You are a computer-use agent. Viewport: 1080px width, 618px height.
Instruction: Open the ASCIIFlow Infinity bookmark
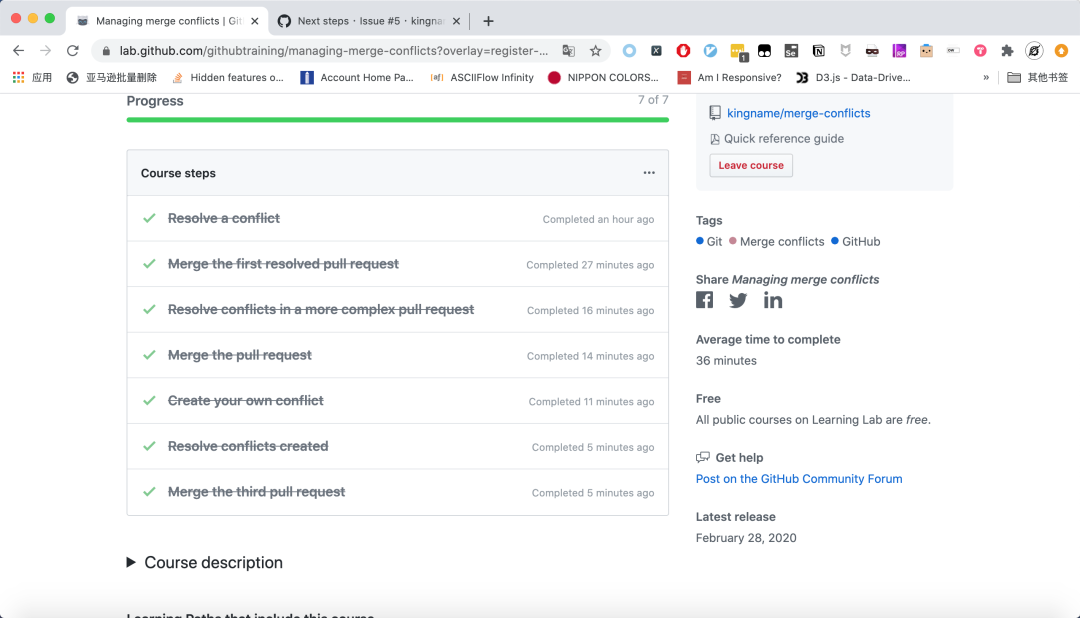click(x=481, y=77)
